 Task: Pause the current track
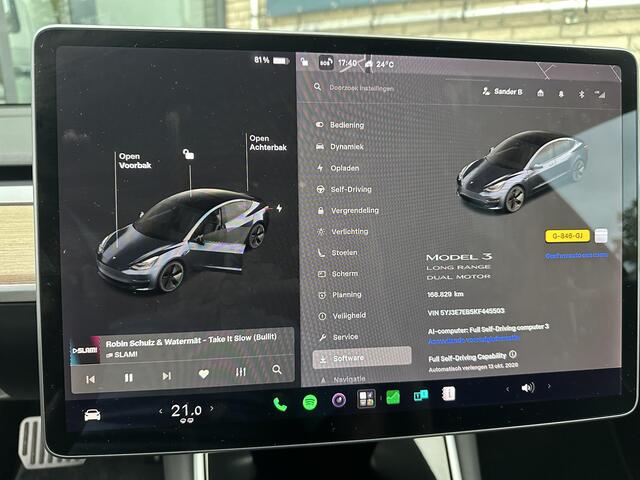pos(129,378)
